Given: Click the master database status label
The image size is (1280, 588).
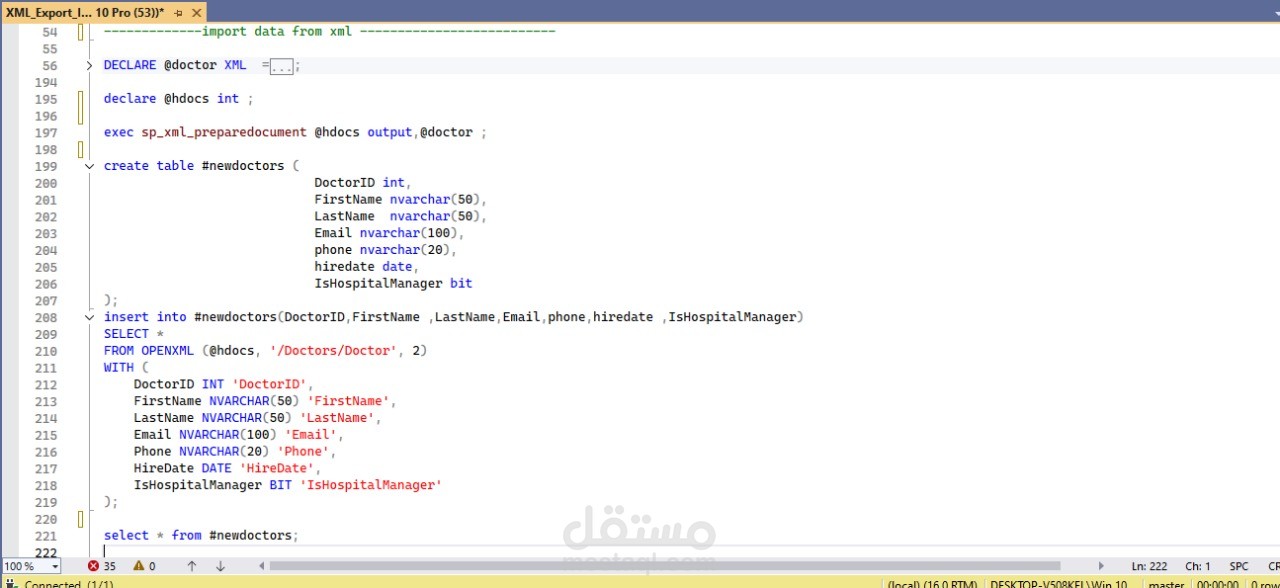Looking at the screenshot, I should point(1166,584).
